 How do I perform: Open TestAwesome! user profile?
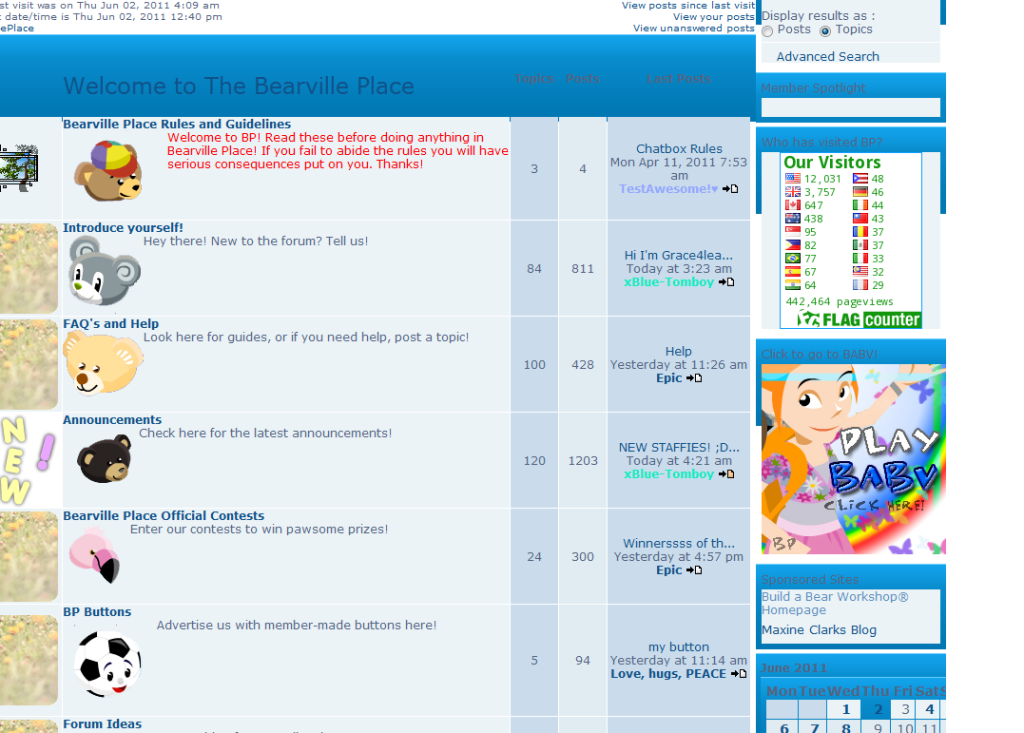669,189
